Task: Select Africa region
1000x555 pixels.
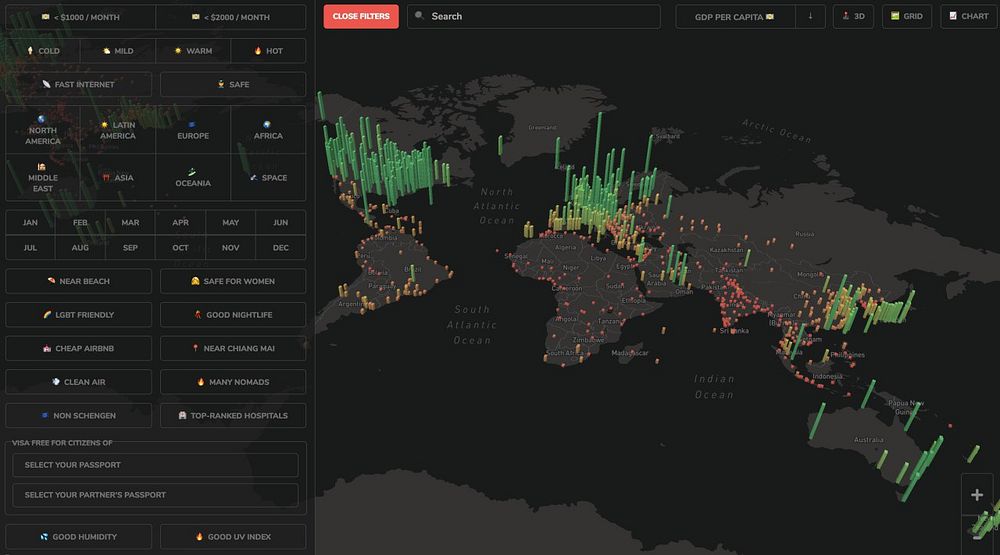Action: pyautogui.click(x=268, y=130)
